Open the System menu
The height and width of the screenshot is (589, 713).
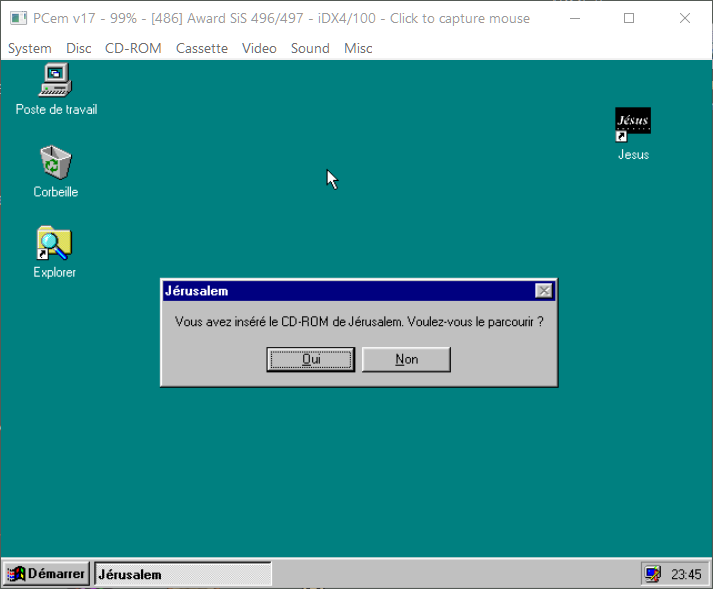pos(30,48)
